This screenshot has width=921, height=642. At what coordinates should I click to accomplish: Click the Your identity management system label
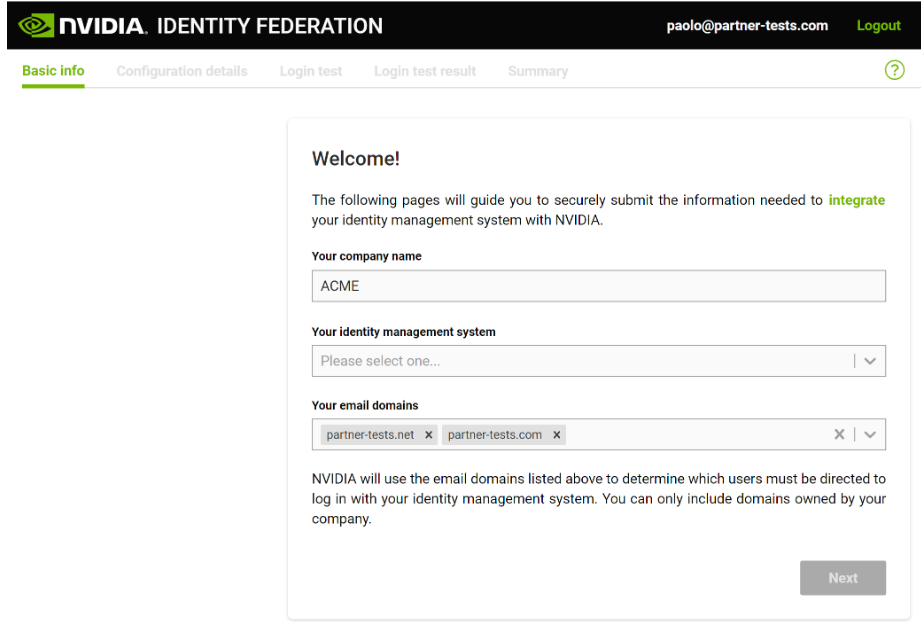[x=404, y=332]
